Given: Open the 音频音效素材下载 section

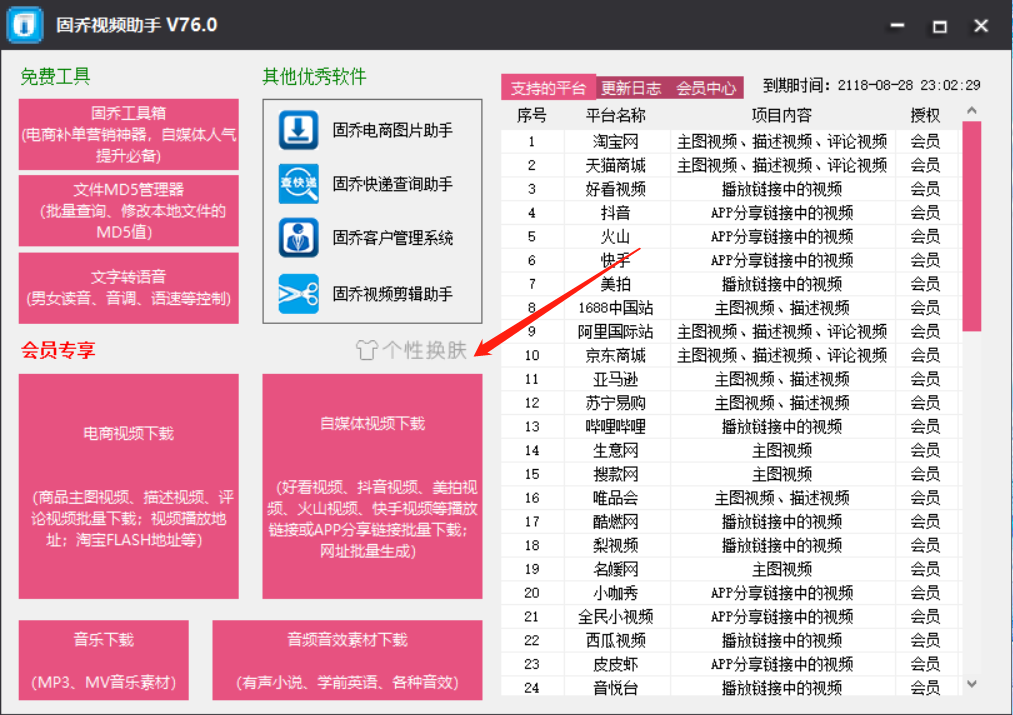Looking at the screenshot, I should [346, 659].
